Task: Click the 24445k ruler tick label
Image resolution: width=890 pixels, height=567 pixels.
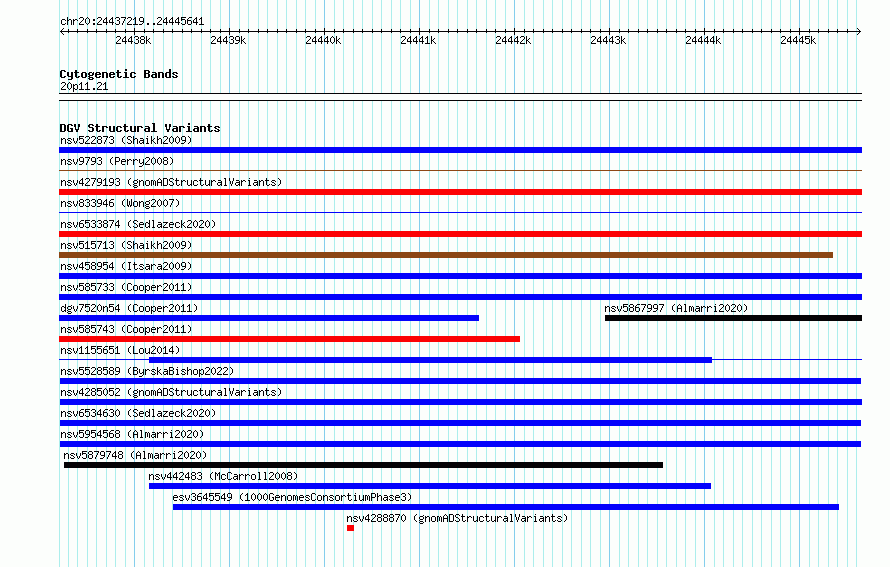Action: (798, 40)
